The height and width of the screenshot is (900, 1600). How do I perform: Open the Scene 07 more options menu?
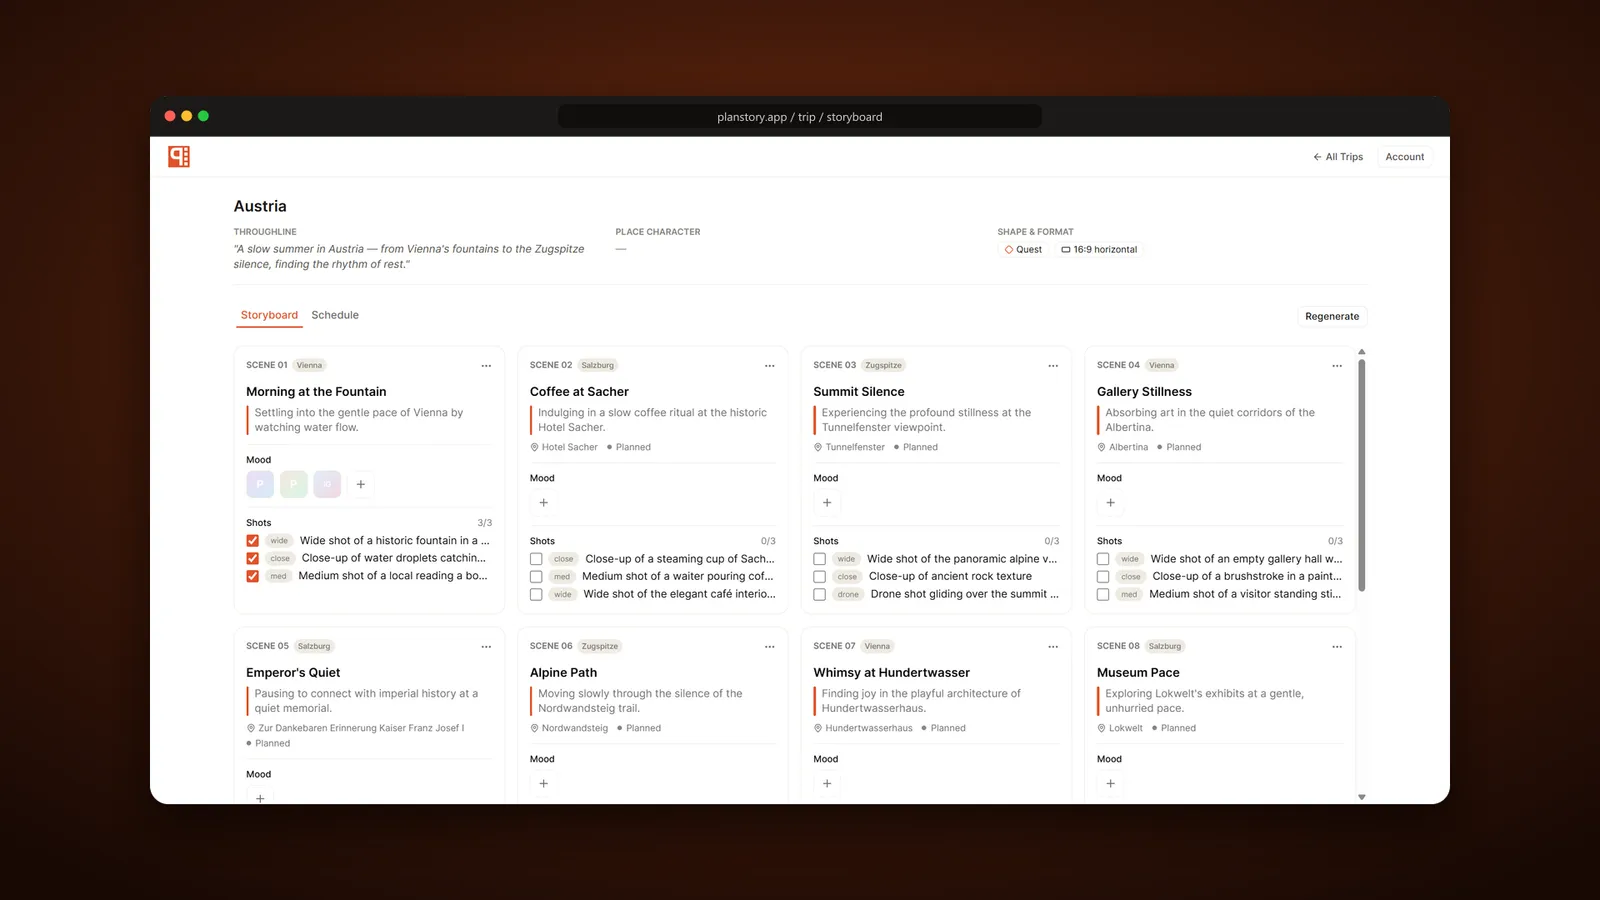[x=1053, y=647]
